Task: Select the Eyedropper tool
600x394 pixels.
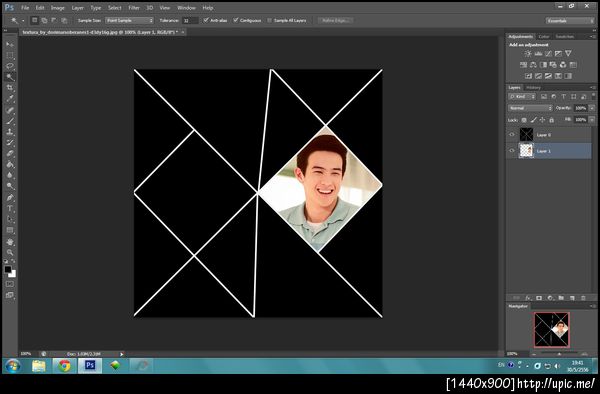Action: [x=10, y=99]
